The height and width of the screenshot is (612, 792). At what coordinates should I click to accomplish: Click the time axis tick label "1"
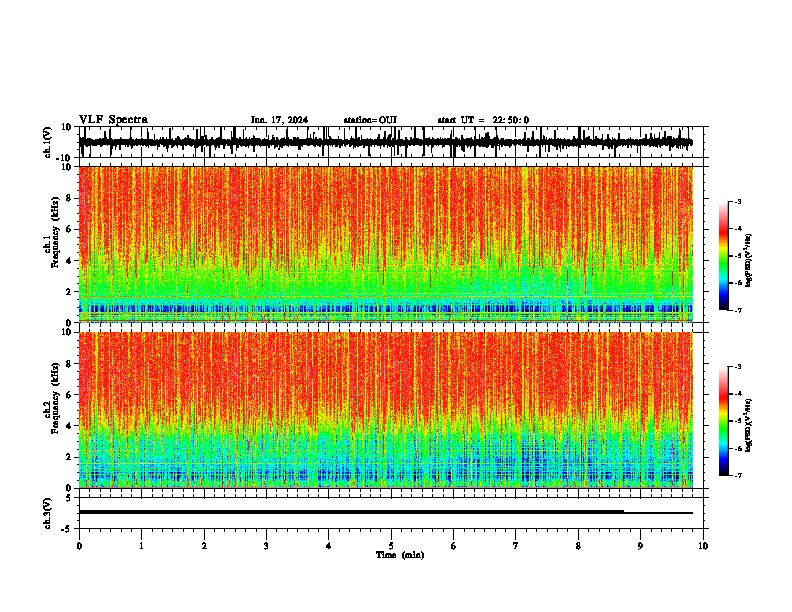pos(141,546)
